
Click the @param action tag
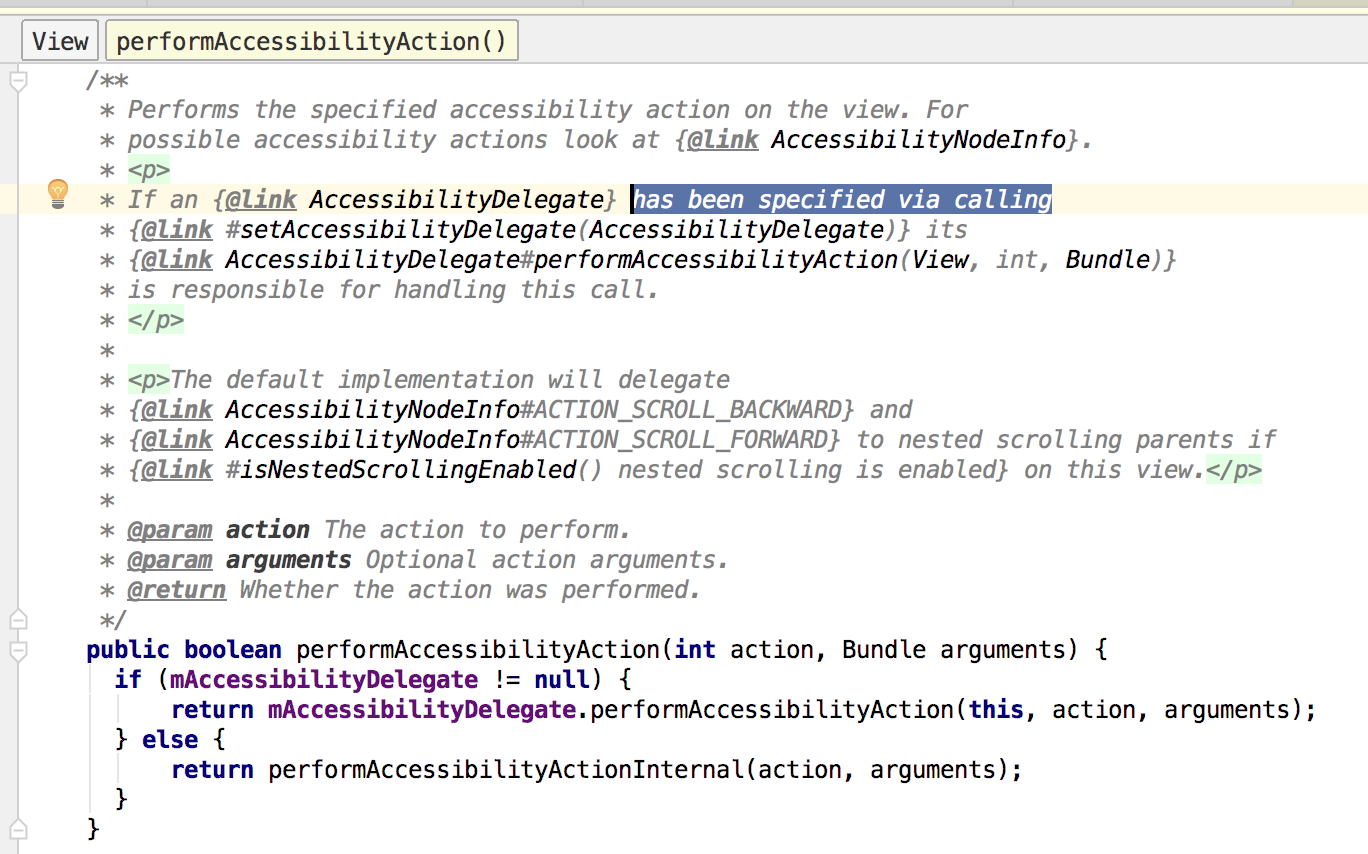[170, 530]
